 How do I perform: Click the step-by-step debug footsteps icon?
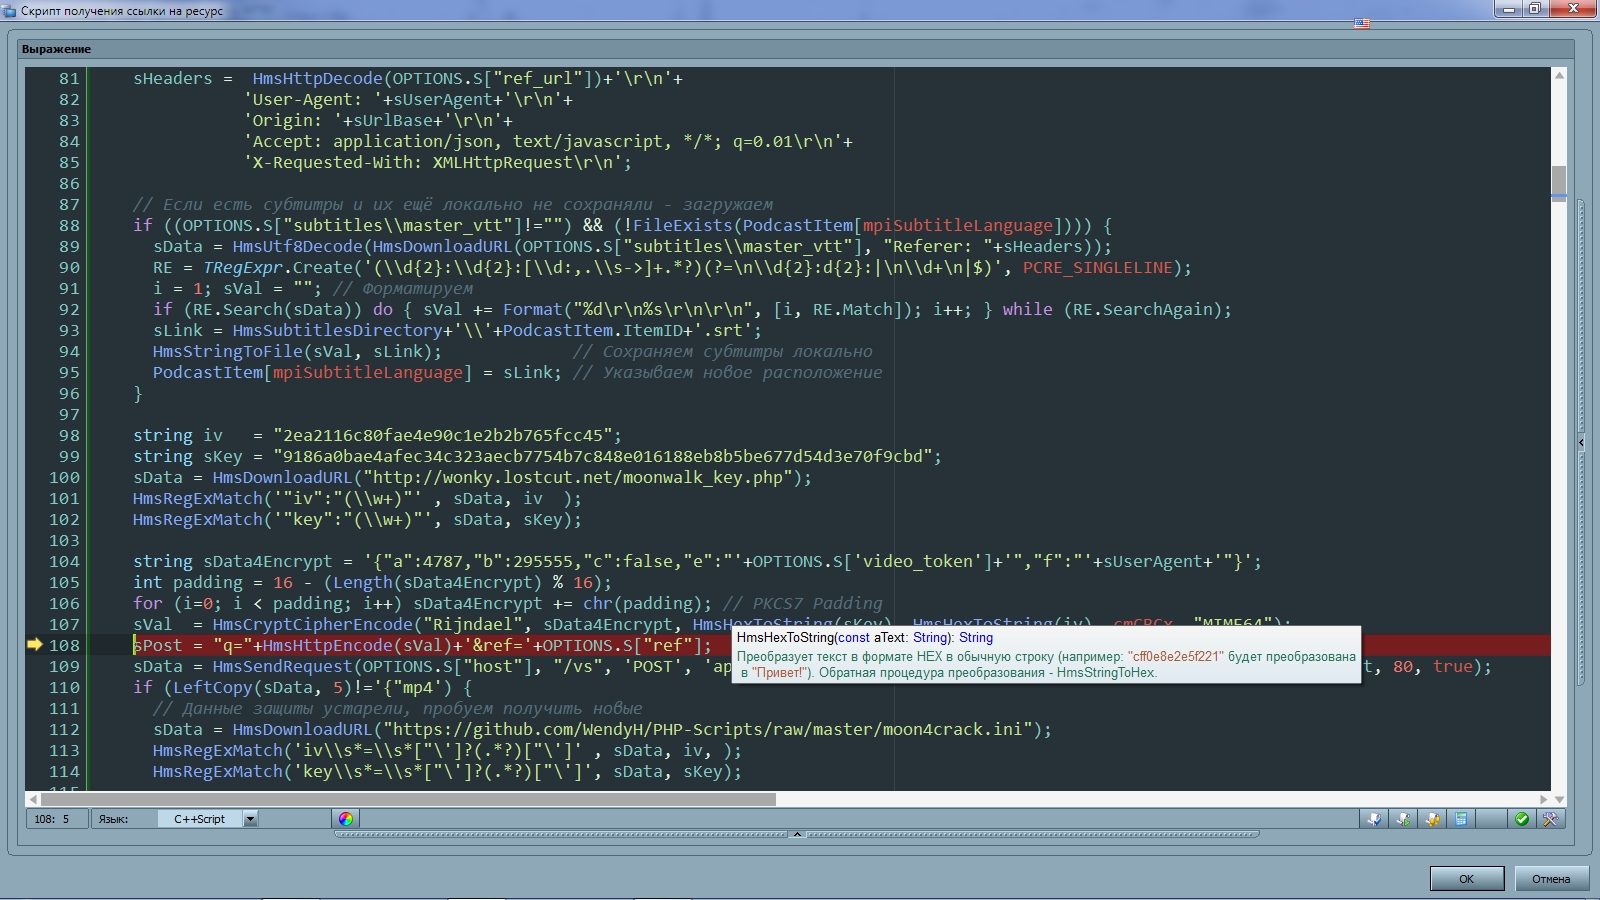[1433, 819]
